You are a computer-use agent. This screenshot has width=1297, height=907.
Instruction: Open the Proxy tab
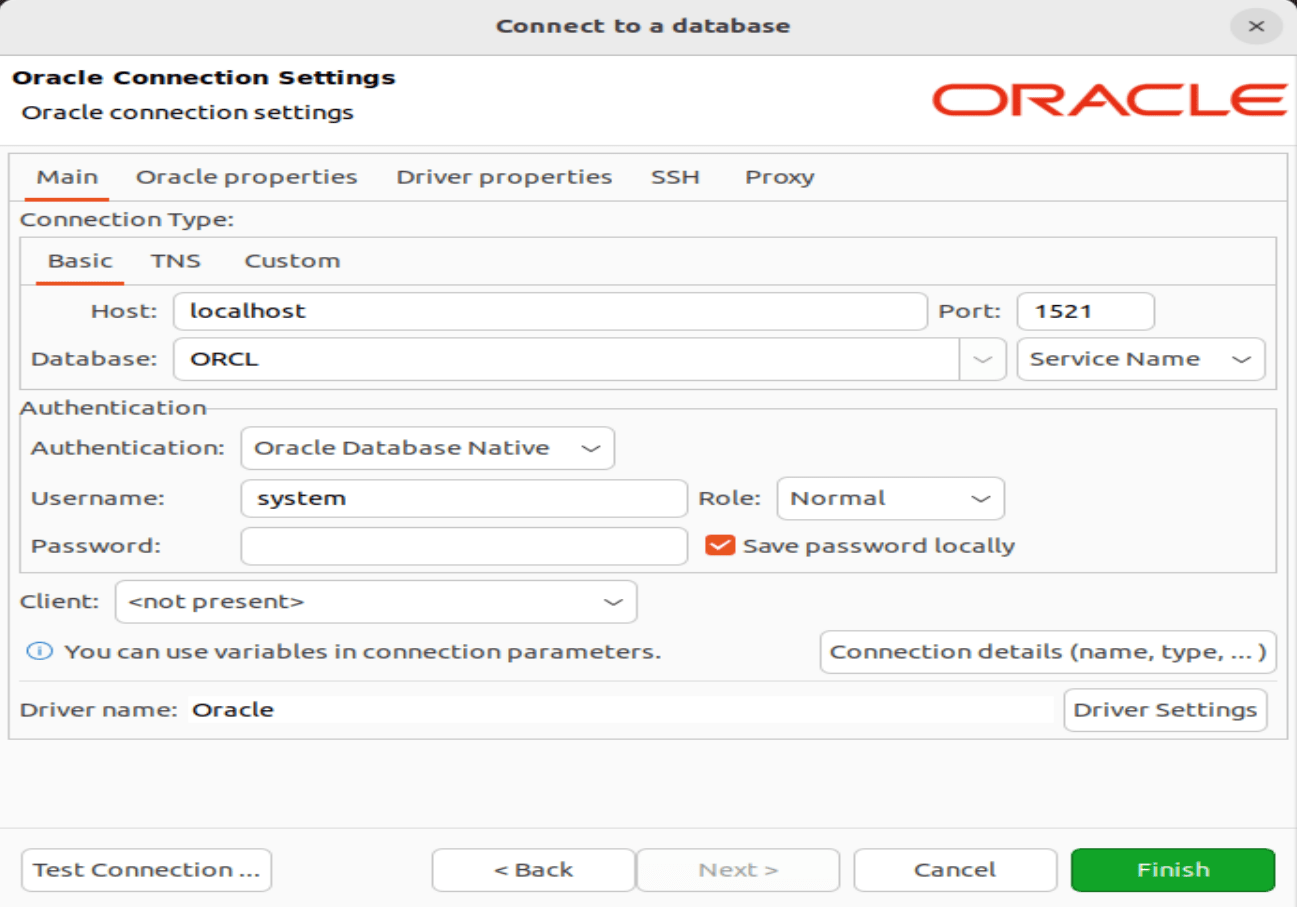tap(780, 177)
